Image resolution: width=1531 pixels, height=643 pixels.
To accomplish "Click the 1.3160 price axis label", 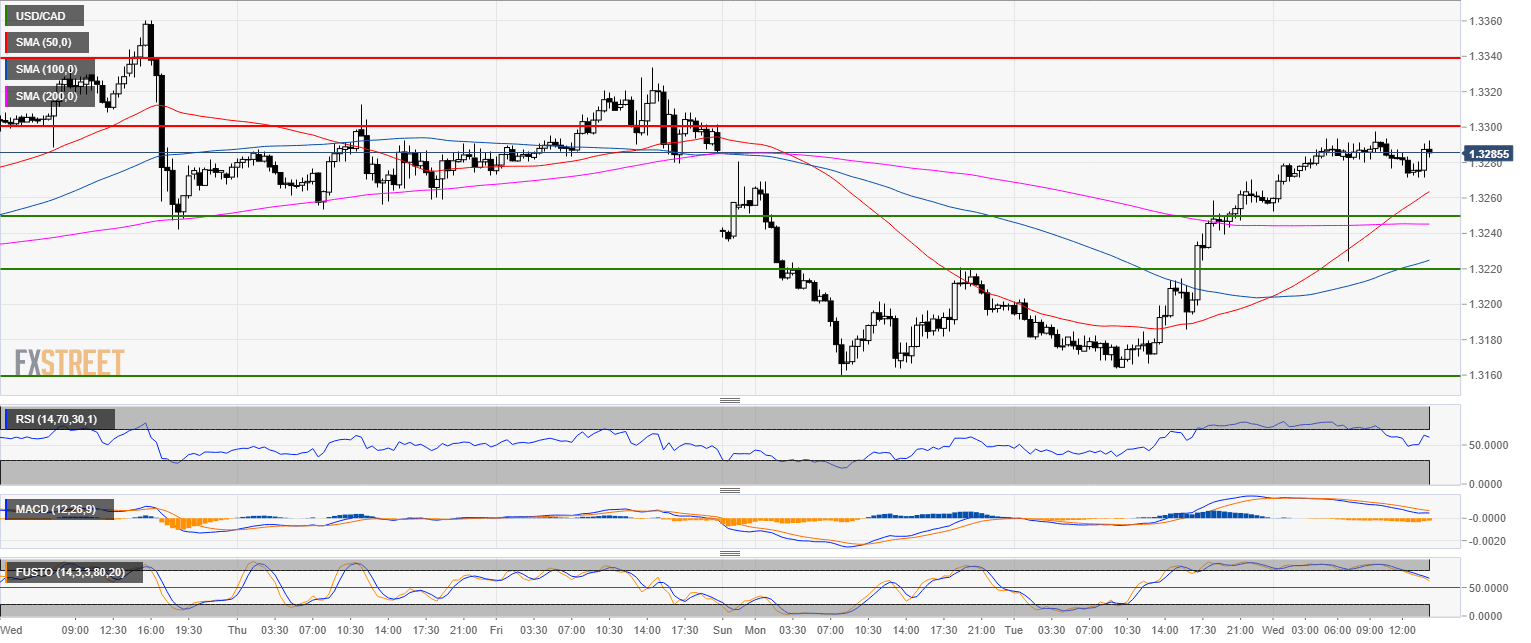I will (x=1483, y=376).
